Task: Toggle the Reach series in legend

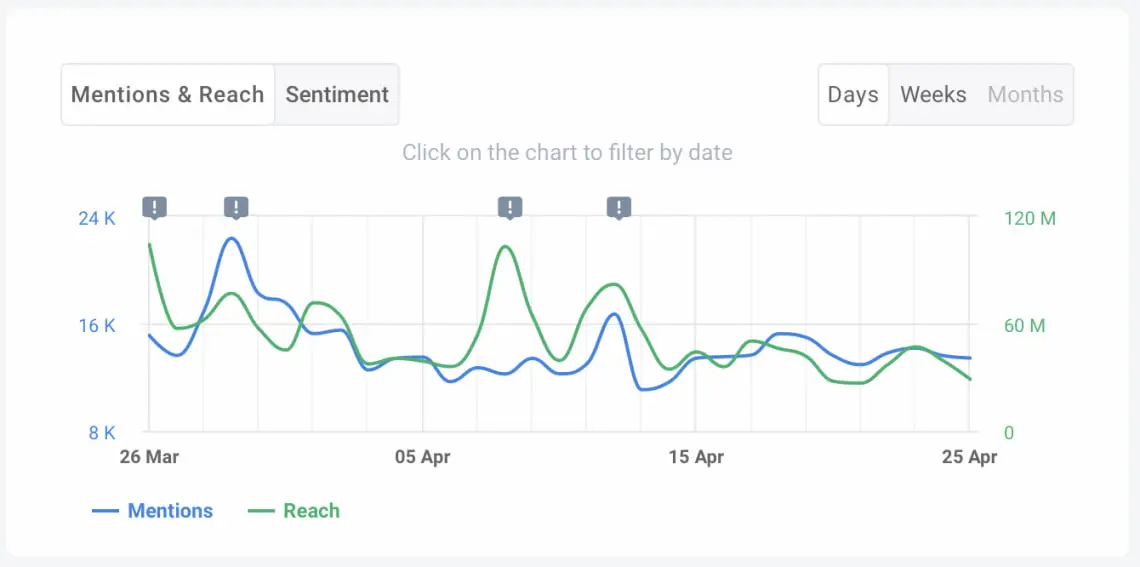Action: coord(311,511)
